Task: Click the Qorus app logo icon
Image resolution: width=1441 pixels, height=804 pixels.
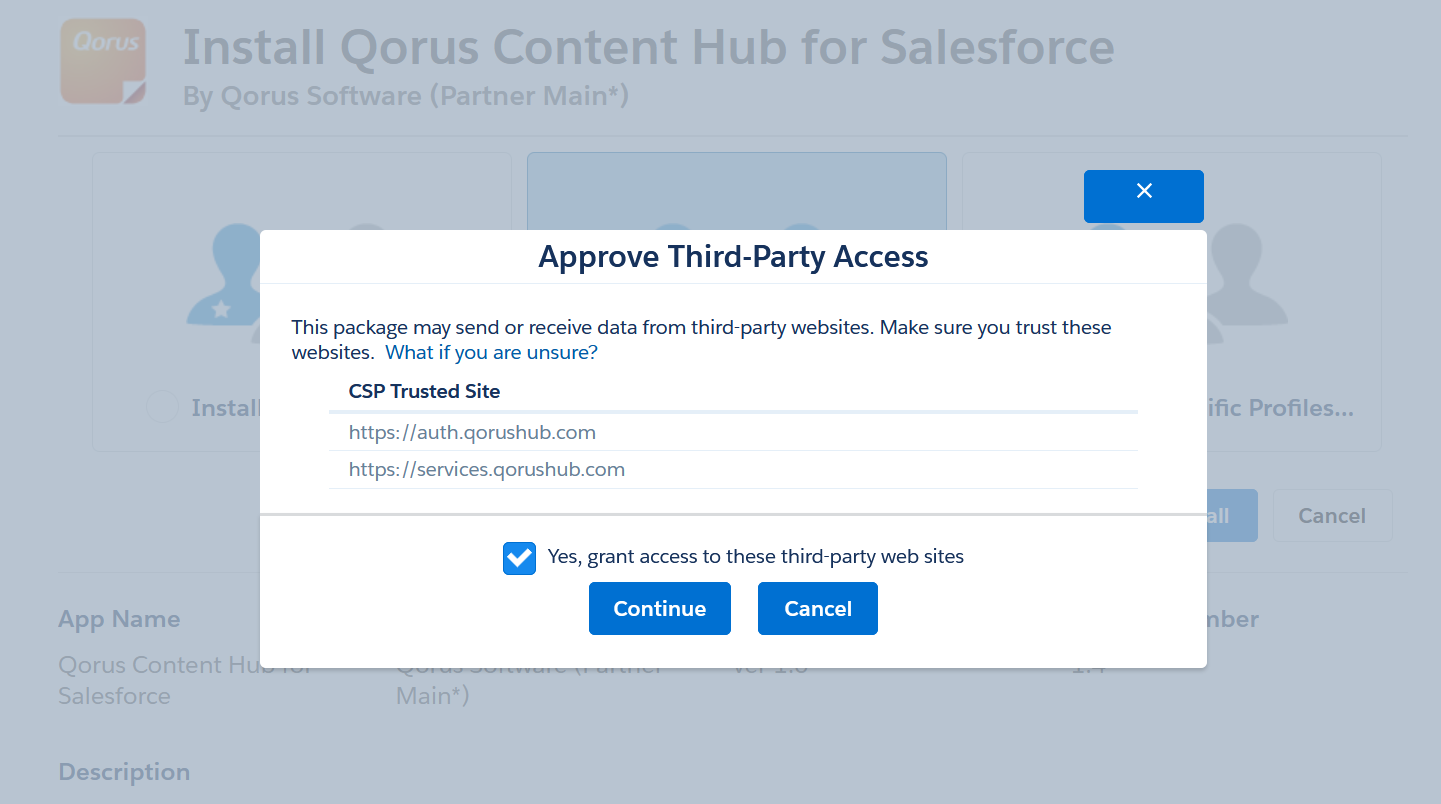Action: (x=103, y=62)
